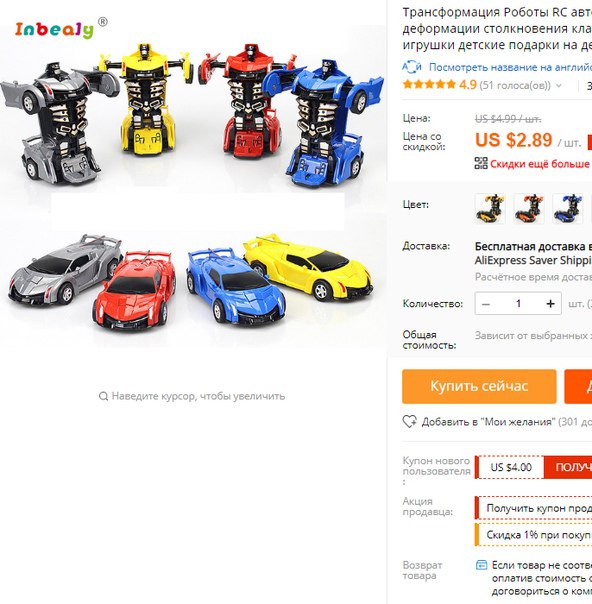Select the yellow robot car color option

click(x=490, y=208)
